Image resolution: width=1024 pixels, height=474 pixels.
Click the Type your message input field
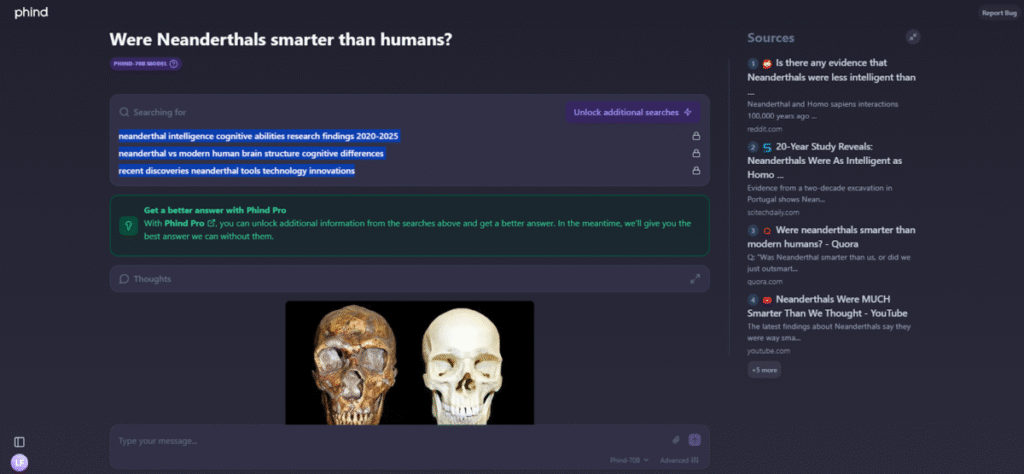click(x=390, y=441)
